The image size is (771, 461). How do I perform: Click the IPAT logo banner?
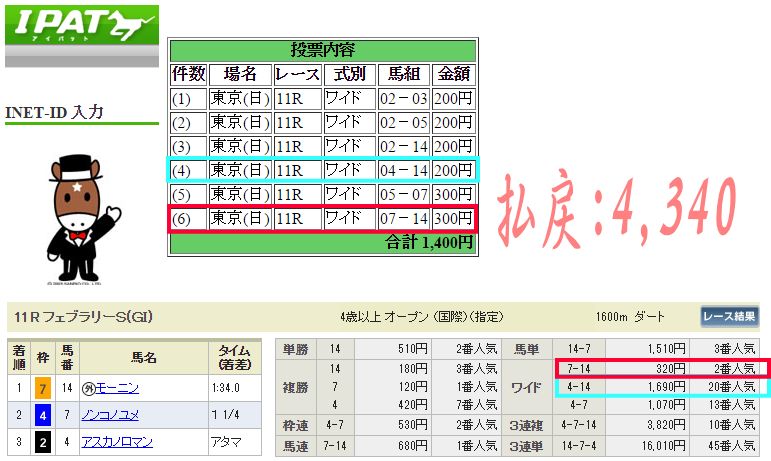click(x=82, y=33)
